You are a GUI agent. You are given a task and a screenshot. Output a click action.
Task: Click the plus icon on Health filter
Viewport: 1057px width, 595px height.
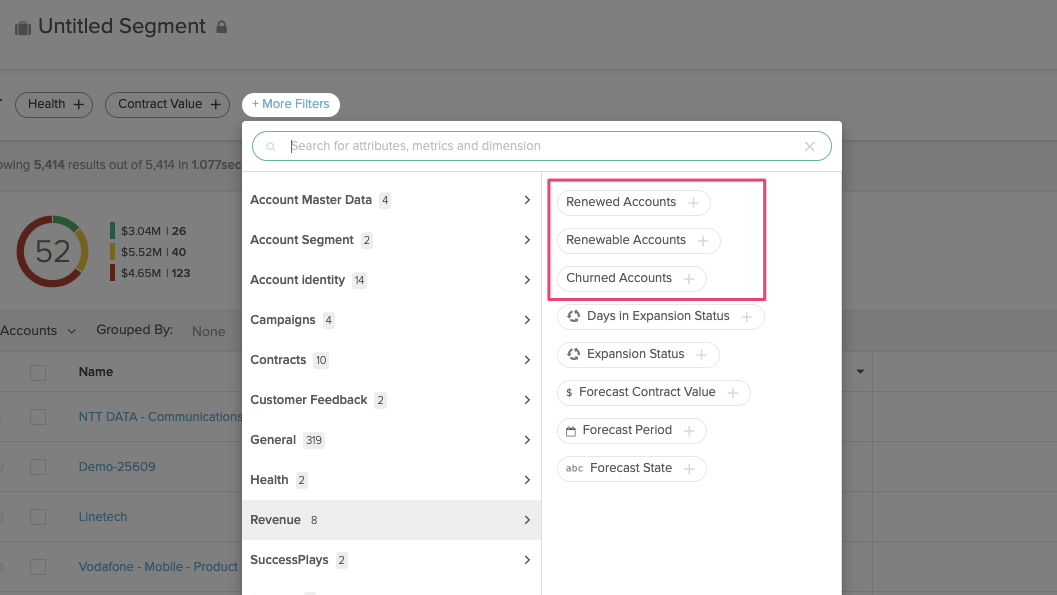(79, 104)
